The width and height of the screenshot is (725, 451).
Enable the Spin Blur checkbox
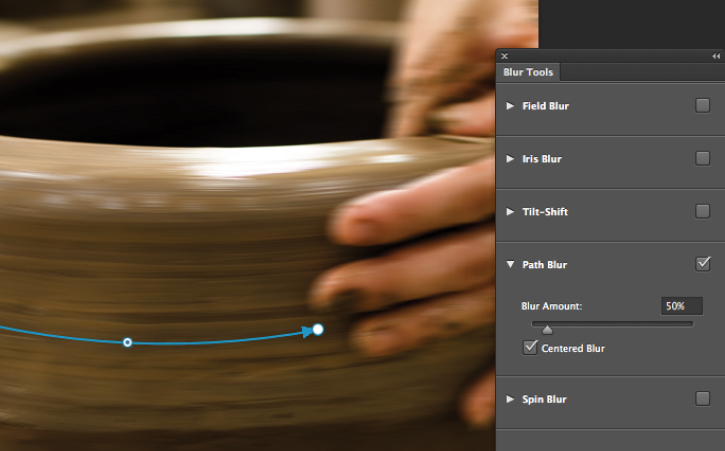click(702, 398)
